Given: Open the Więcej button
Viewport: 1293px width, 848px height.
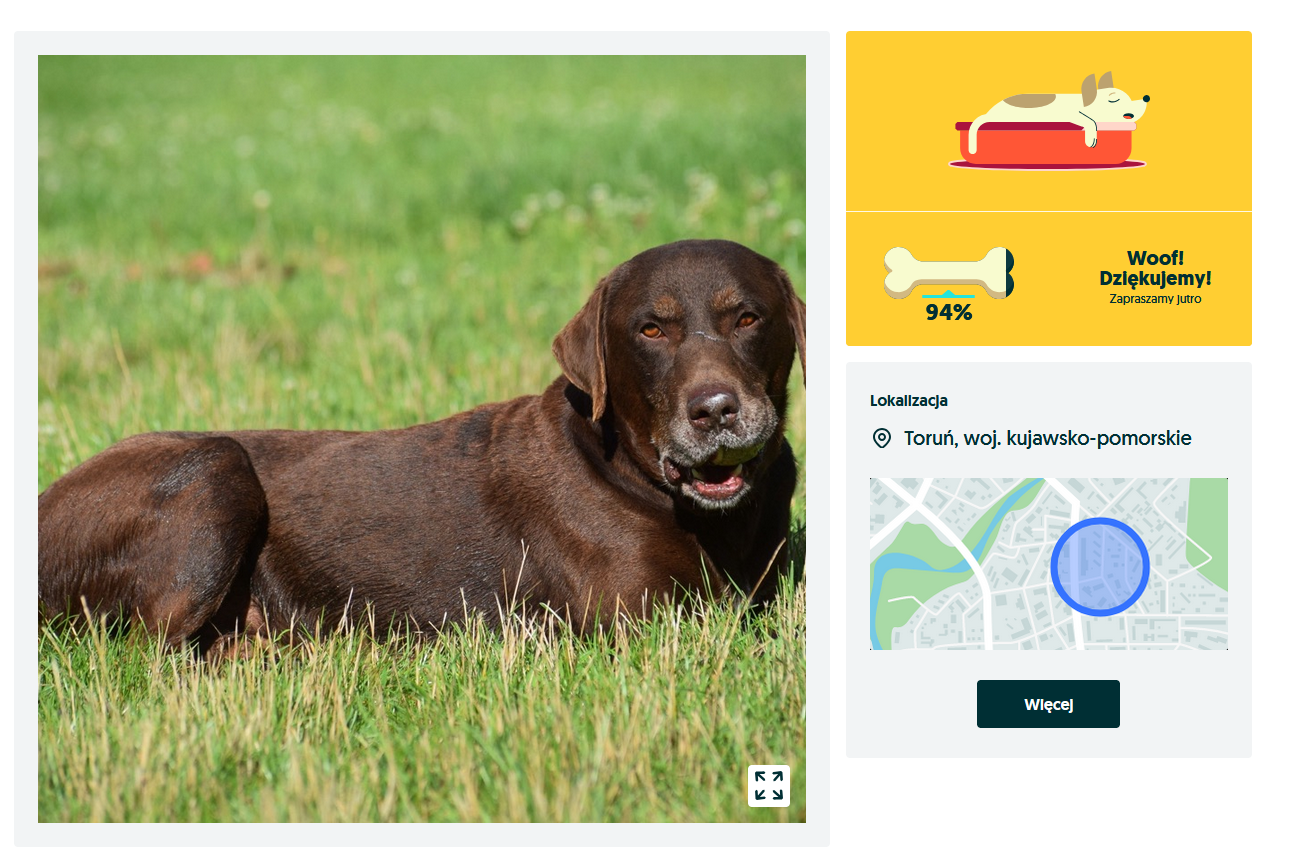Looking at the screenshot, I should pyautogui.click(x=1048, y=704).
